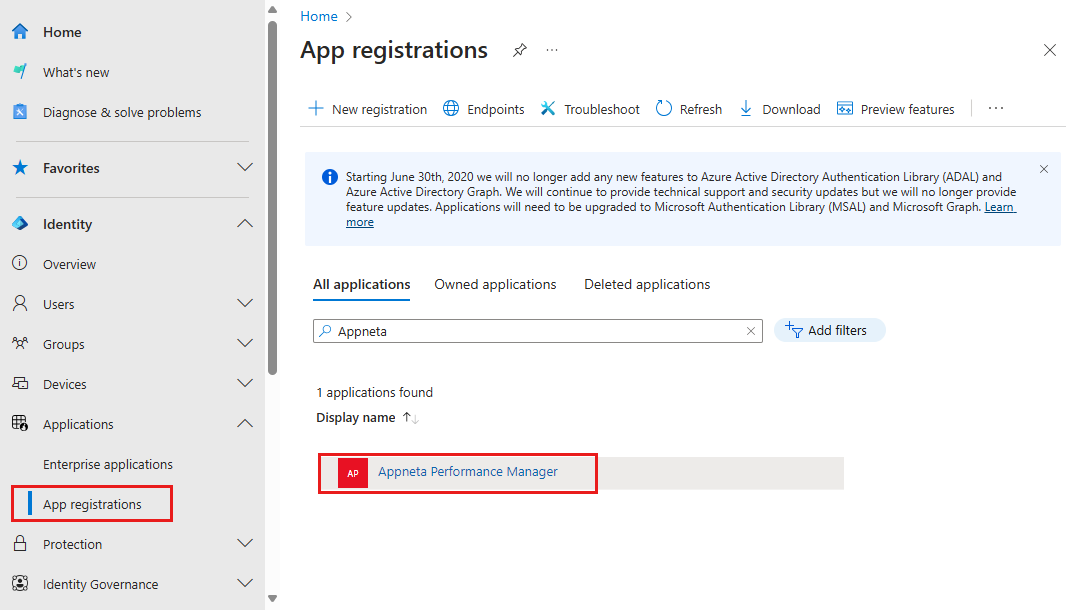Open the Home sidebar item
The height and width of the screenshot is (610, 1086).
coord(60,31)
